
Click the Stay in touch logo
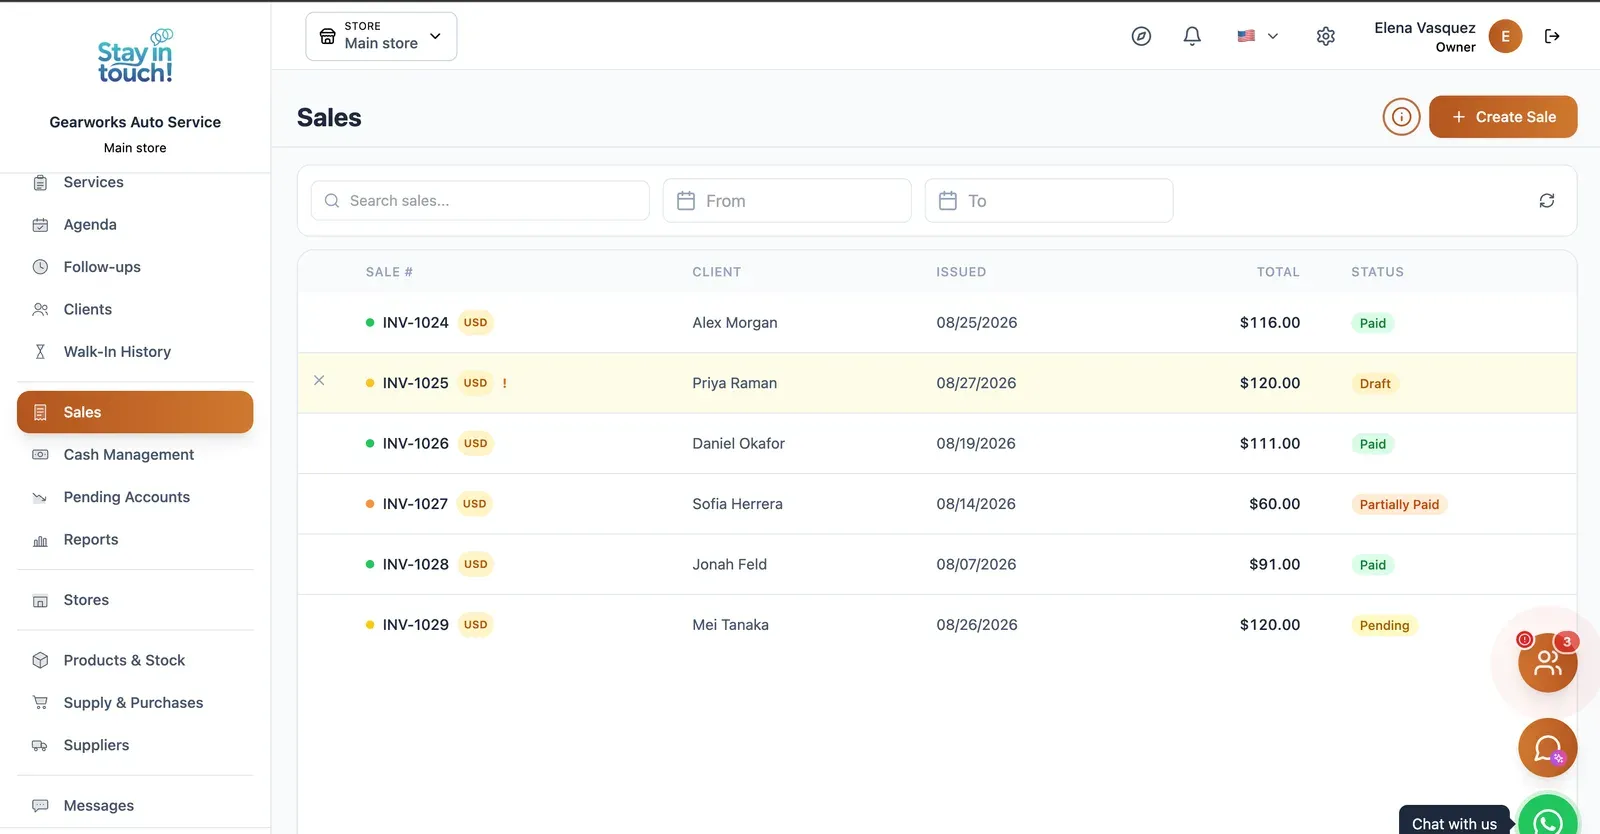click(135, 57)
